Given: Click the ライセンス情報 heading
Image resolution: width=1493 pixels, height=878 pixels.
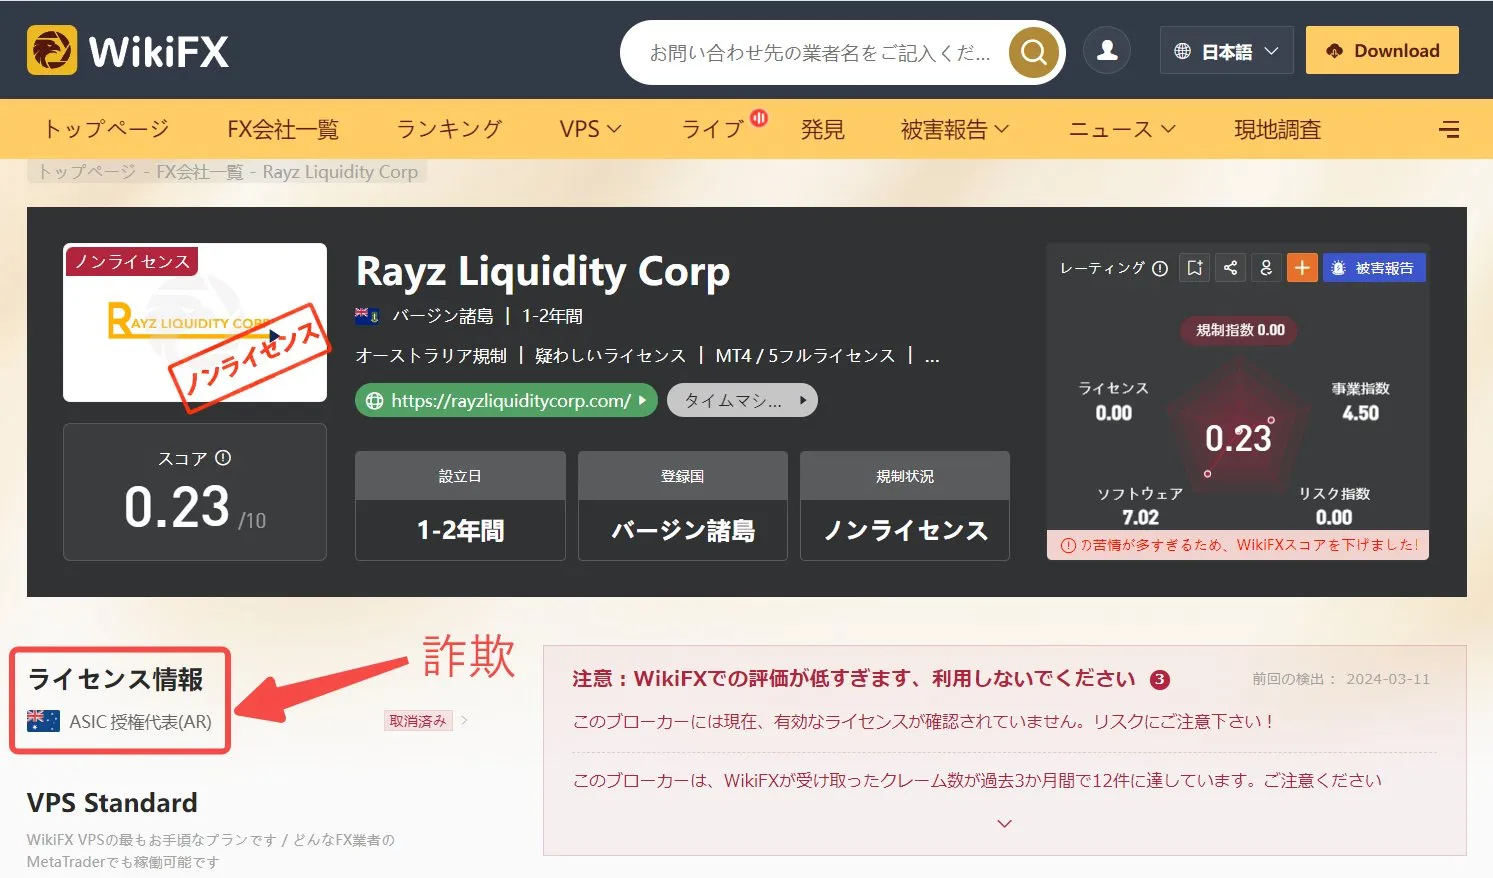Looking at the screenshot, I should [116, 680].
